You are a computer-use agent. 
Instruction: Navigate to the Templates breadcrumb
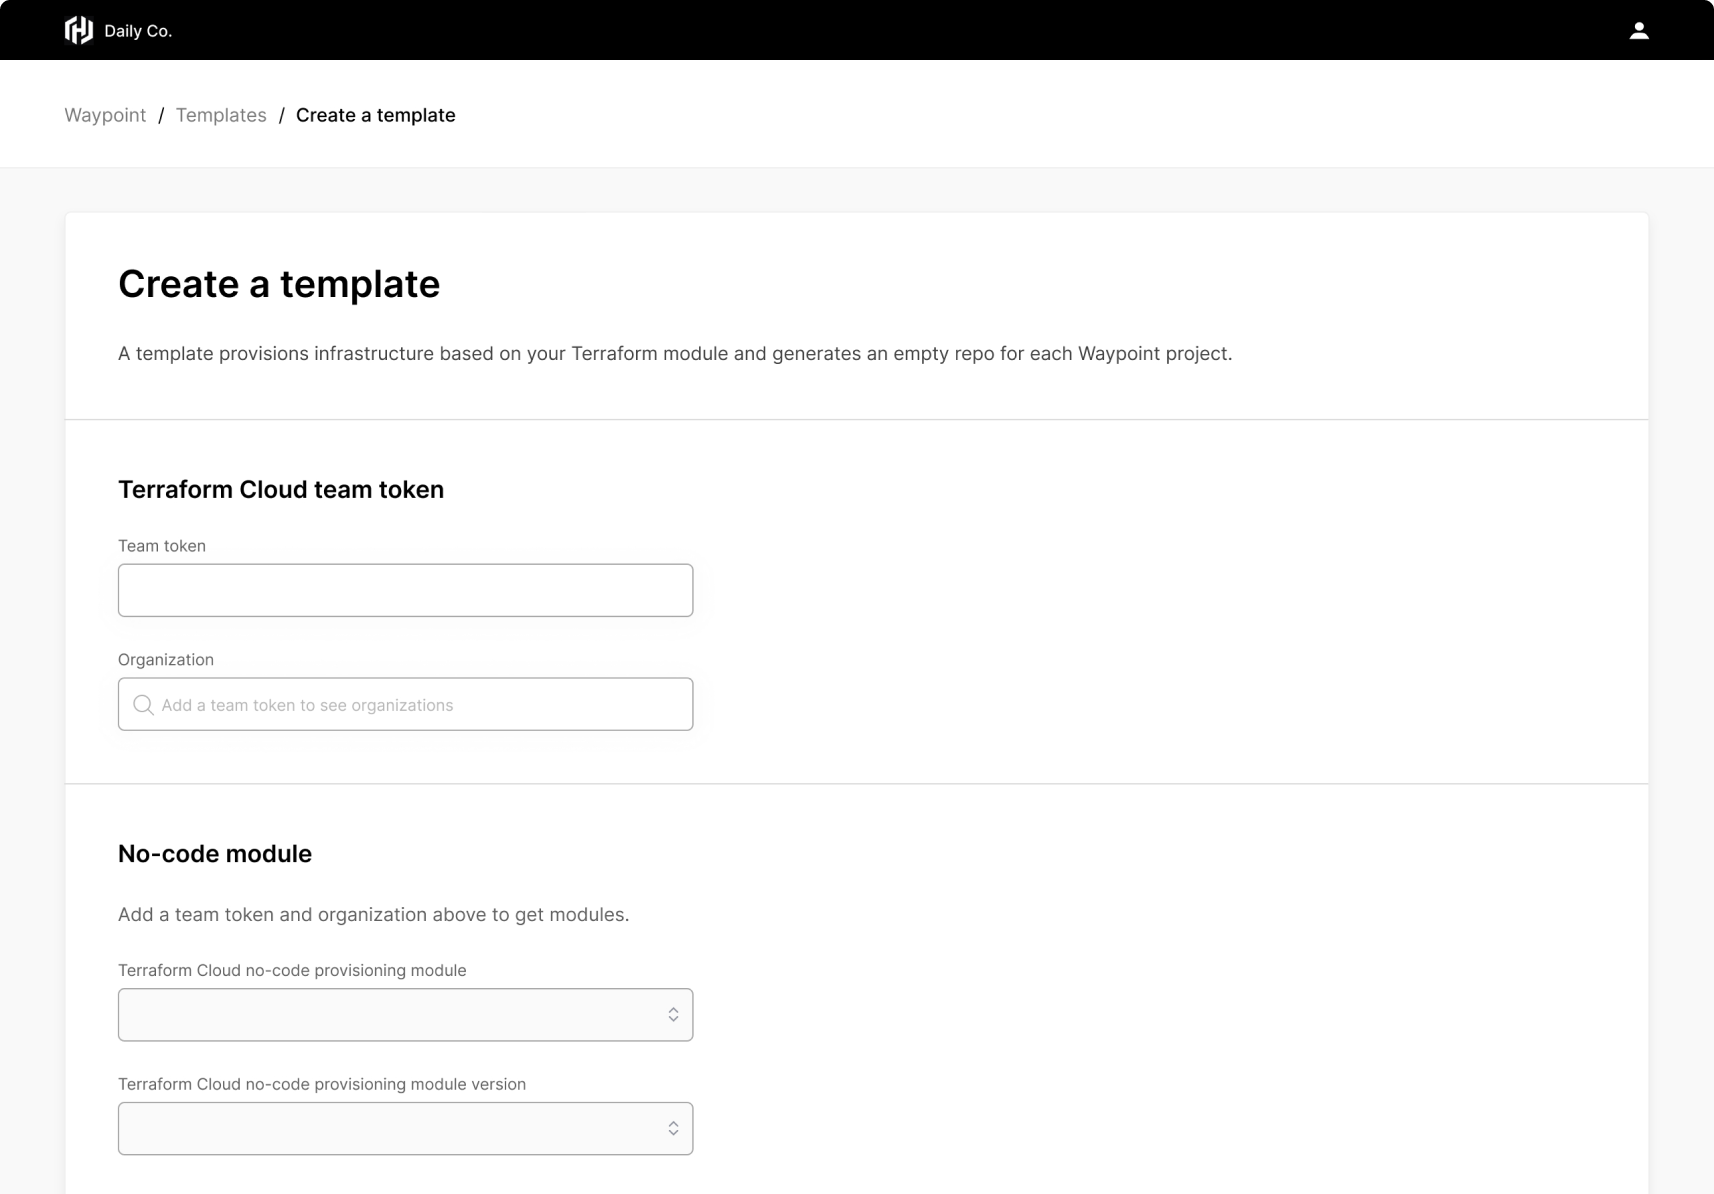pos(221,115)
